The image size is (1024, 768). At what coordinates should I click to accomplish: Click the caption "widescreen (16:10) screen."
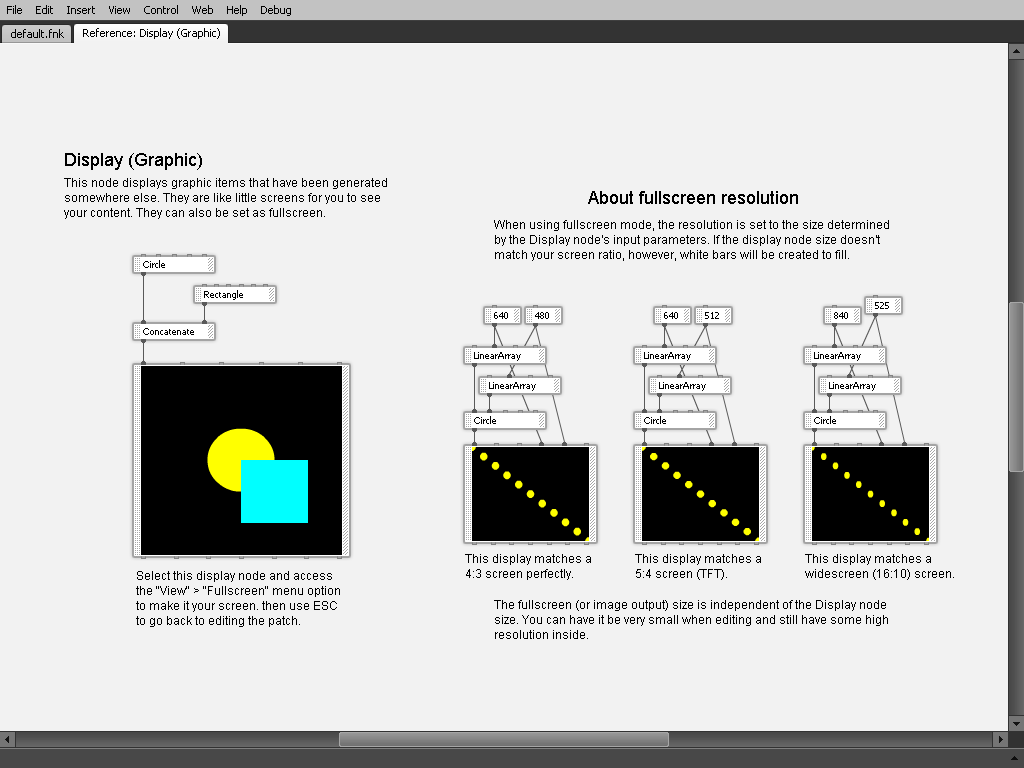click(879, 574)
